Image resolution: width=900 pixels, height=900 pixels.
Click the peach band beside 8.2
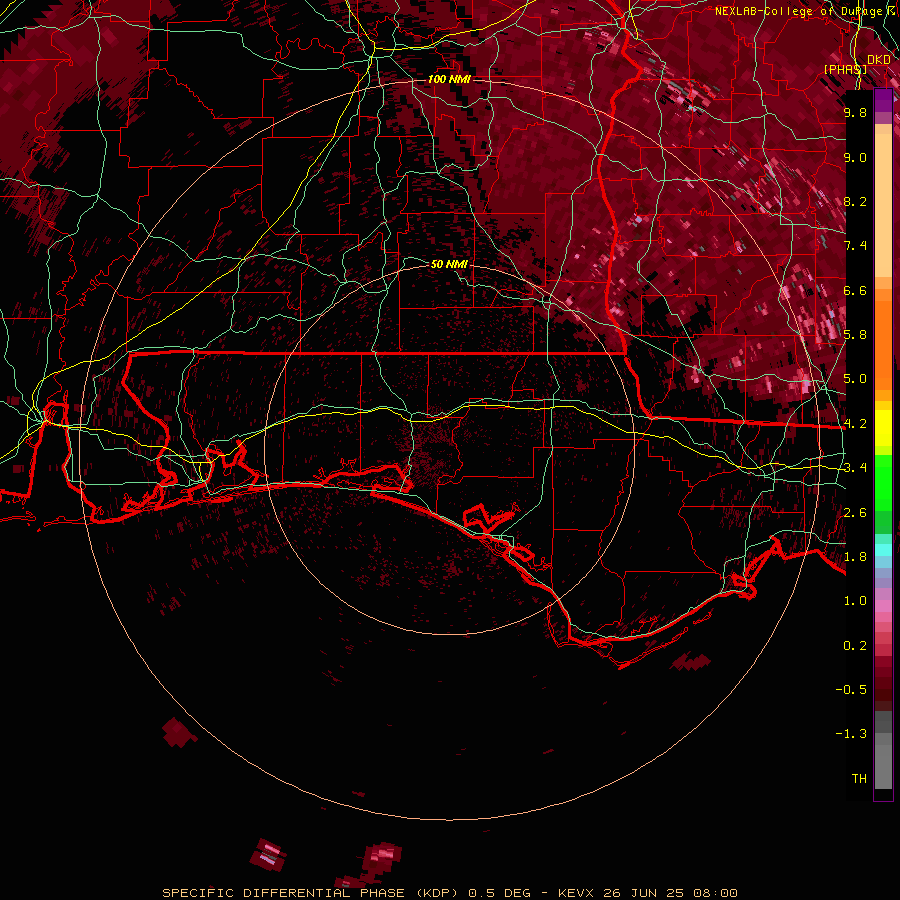(x=883, y=205)
